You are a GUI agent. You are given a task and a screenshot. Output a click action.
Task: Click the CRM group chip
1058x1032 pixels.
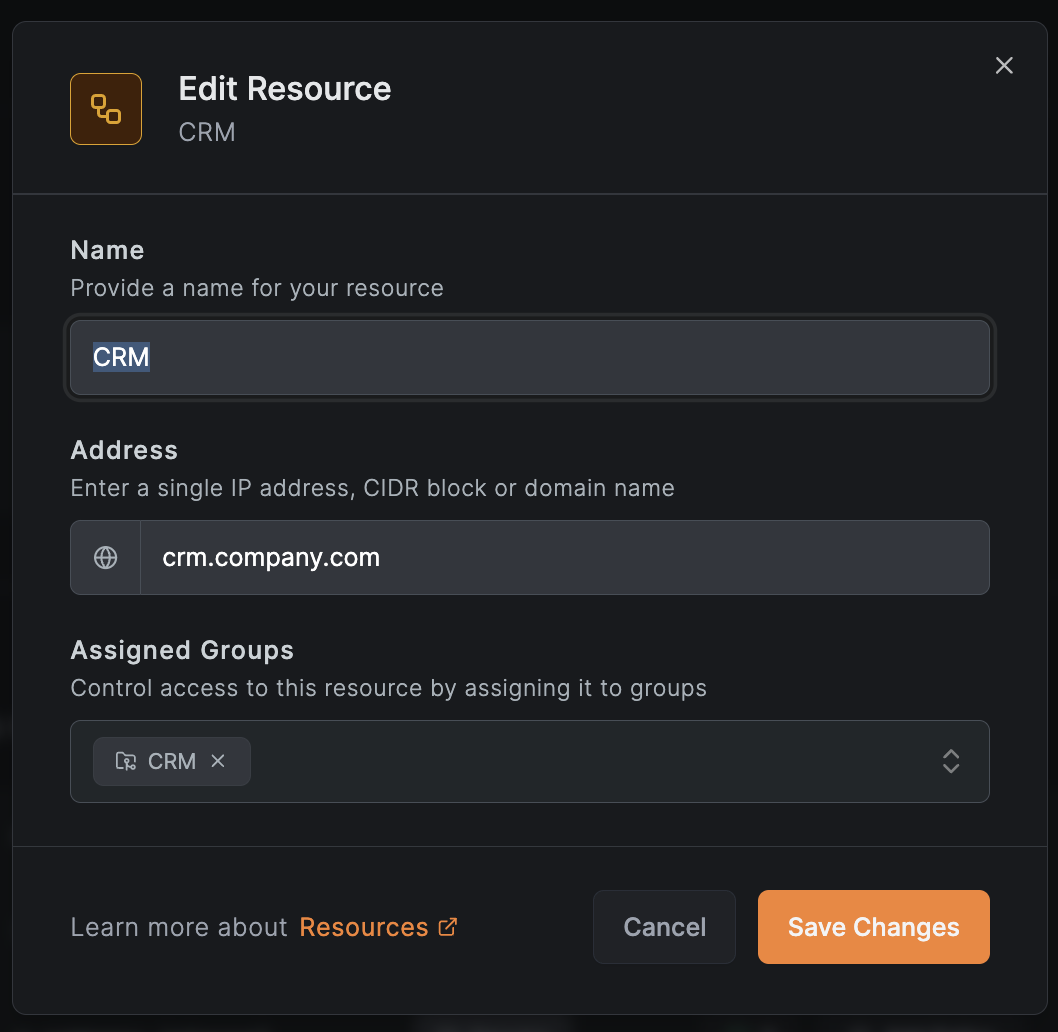[x=171, y=761]
